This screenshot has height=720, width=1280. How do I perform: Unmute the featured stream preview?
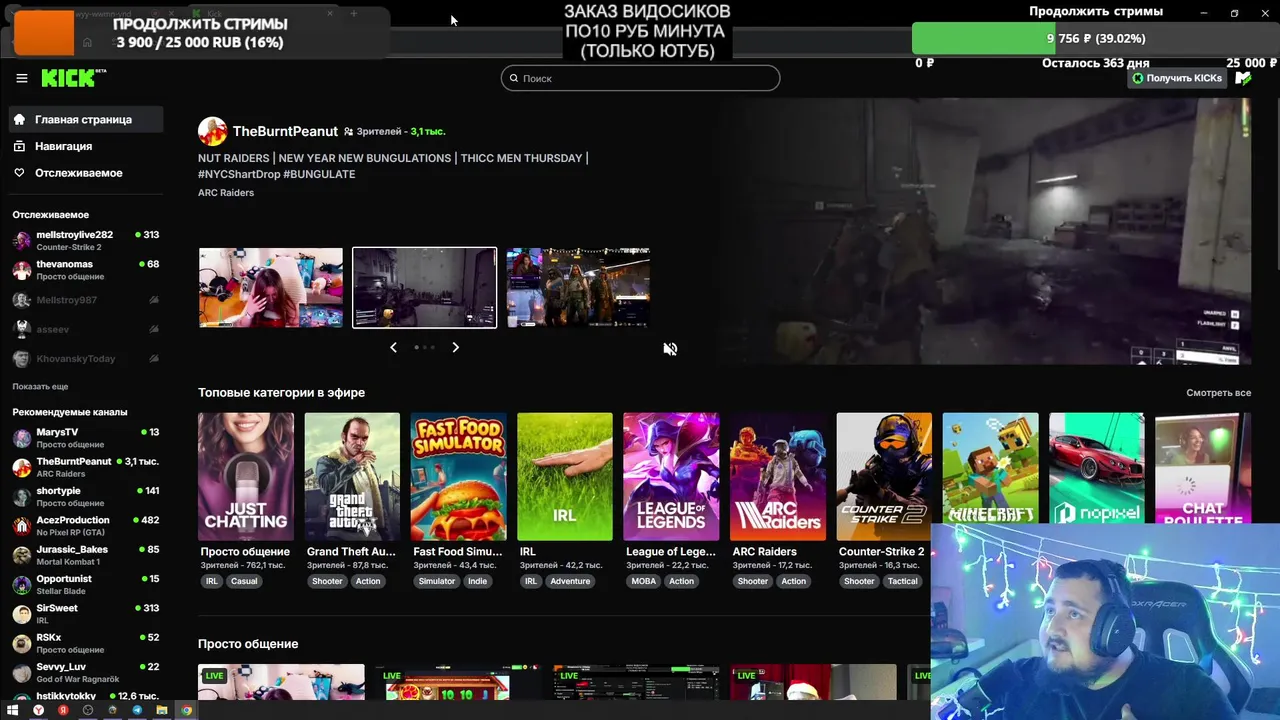pyautogui.click(x=670, y=349)
